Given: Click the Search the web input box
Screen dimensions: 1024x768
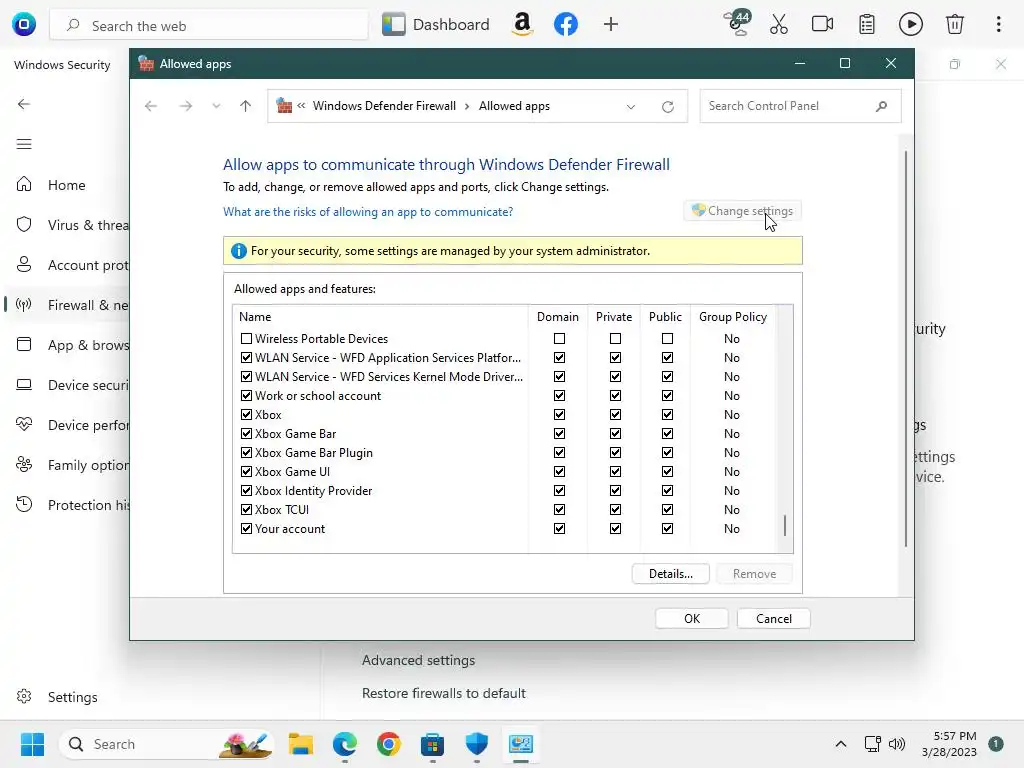Looking at the screenshot, I should 209,25.
